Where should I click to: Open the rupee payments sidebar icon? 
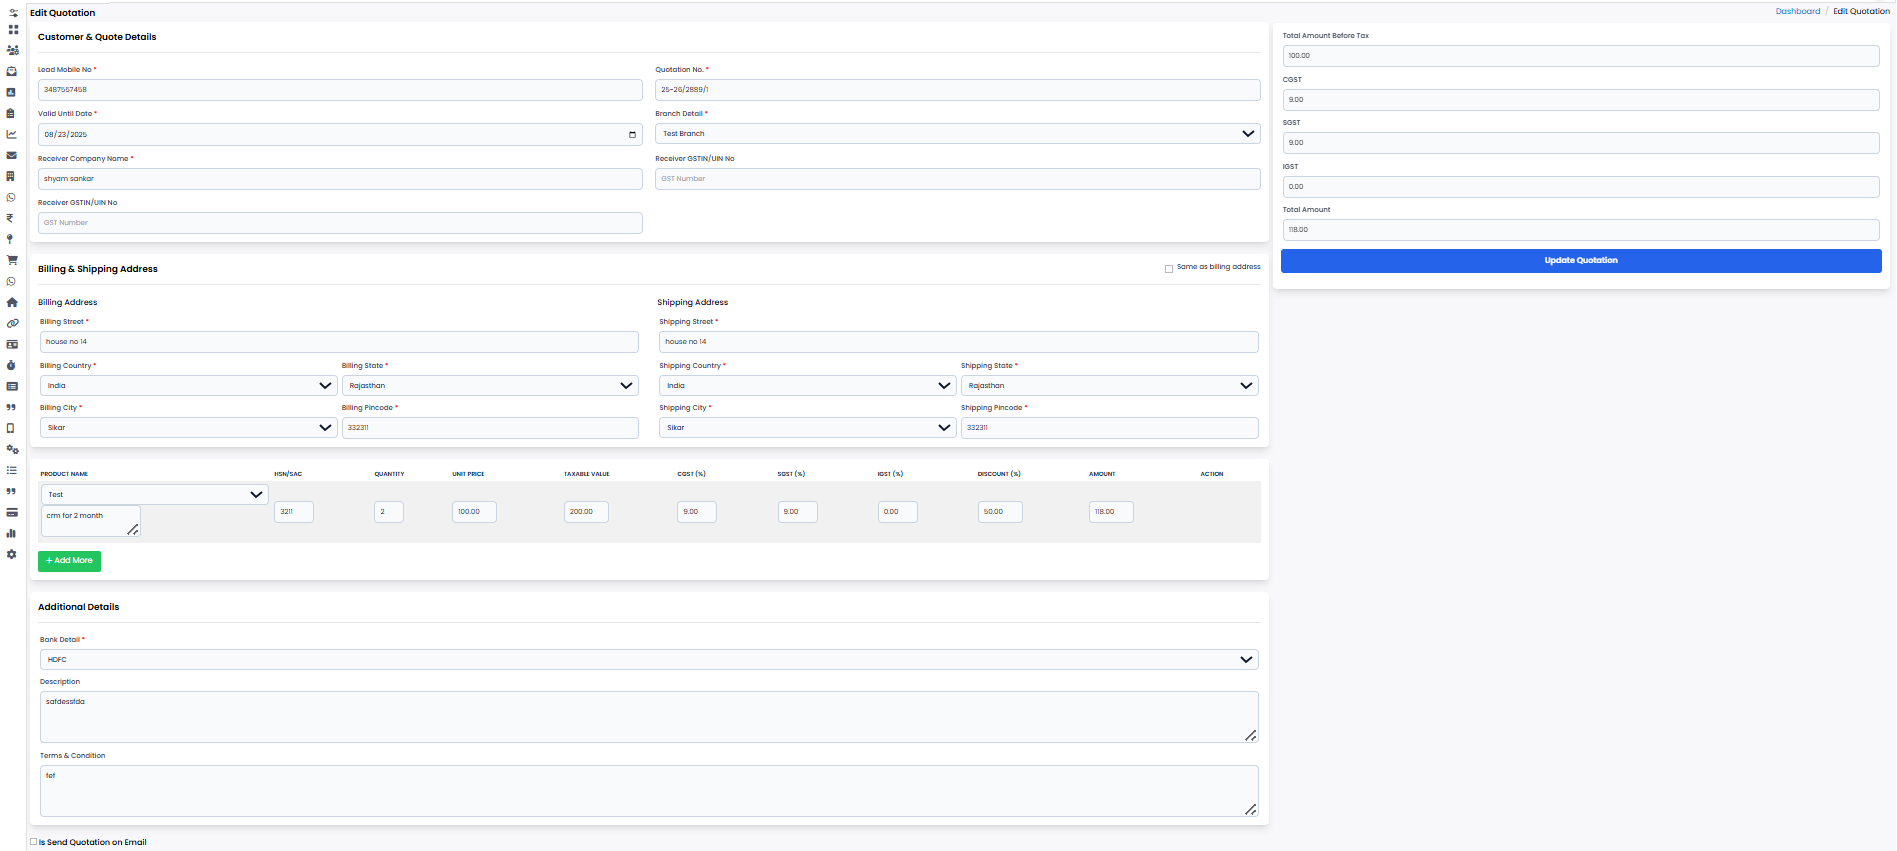[11, 218]
